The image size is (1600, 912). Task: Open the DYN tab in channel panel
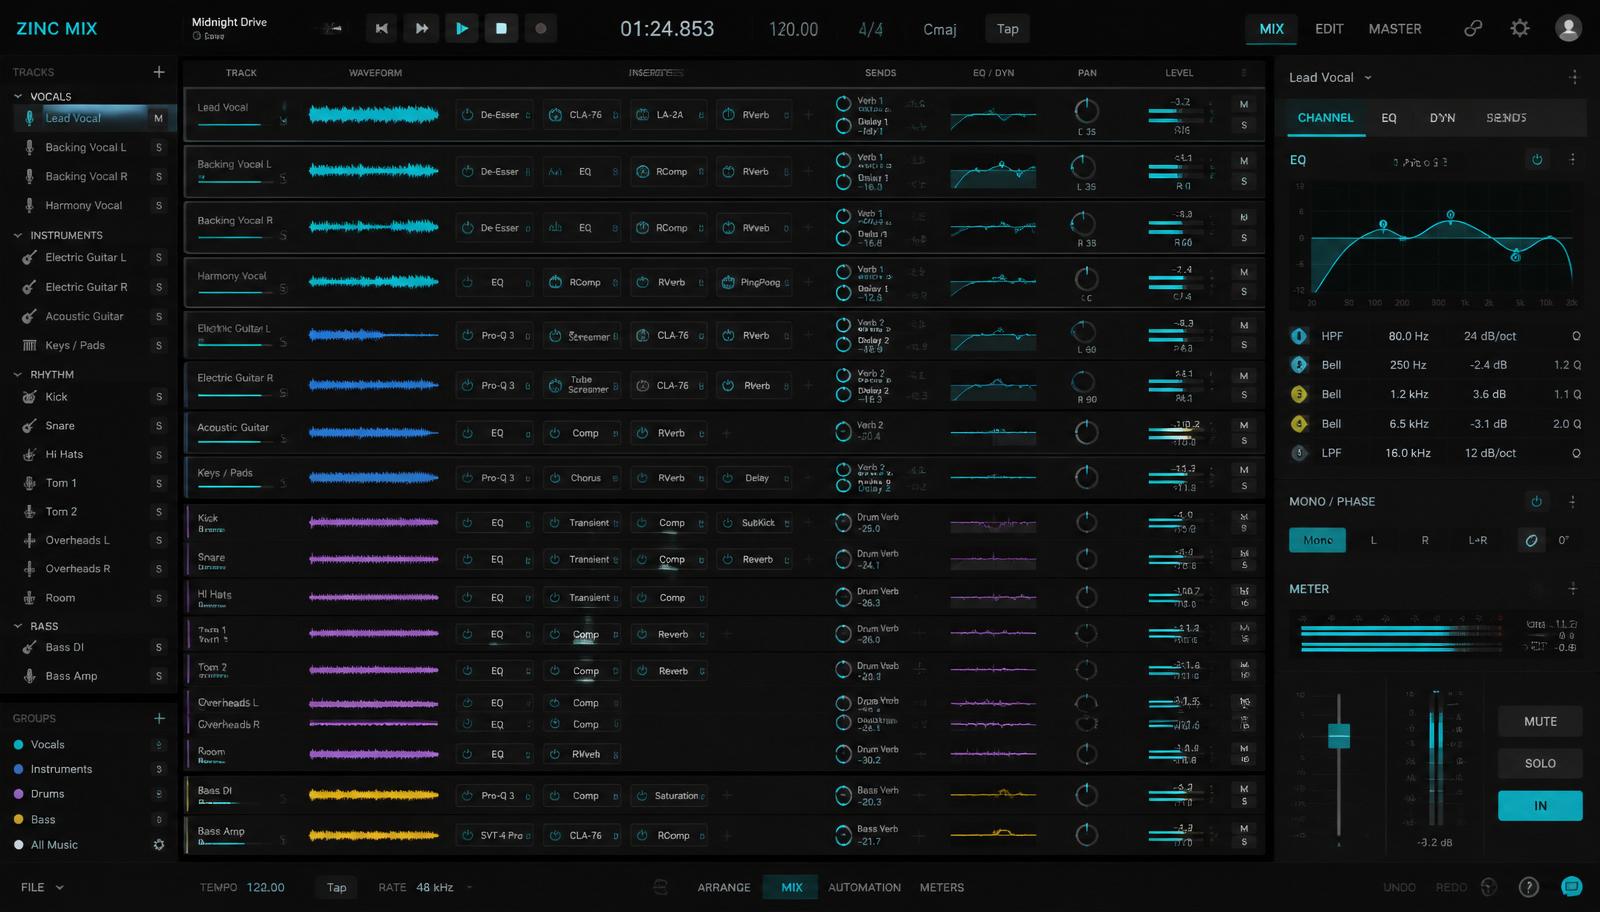[1442, 118]
